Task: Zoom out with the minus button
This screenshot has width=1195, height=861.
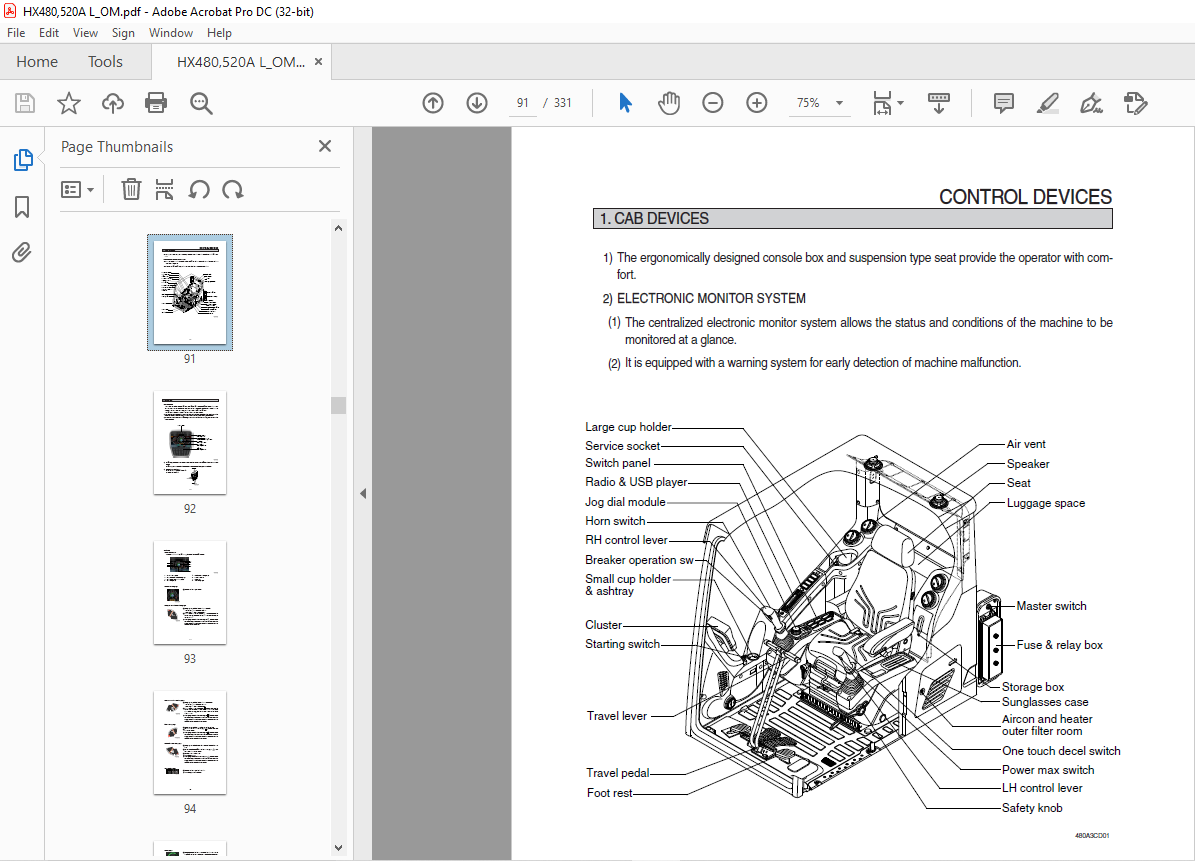Action: pyautogui.click(x=713, y=103)
